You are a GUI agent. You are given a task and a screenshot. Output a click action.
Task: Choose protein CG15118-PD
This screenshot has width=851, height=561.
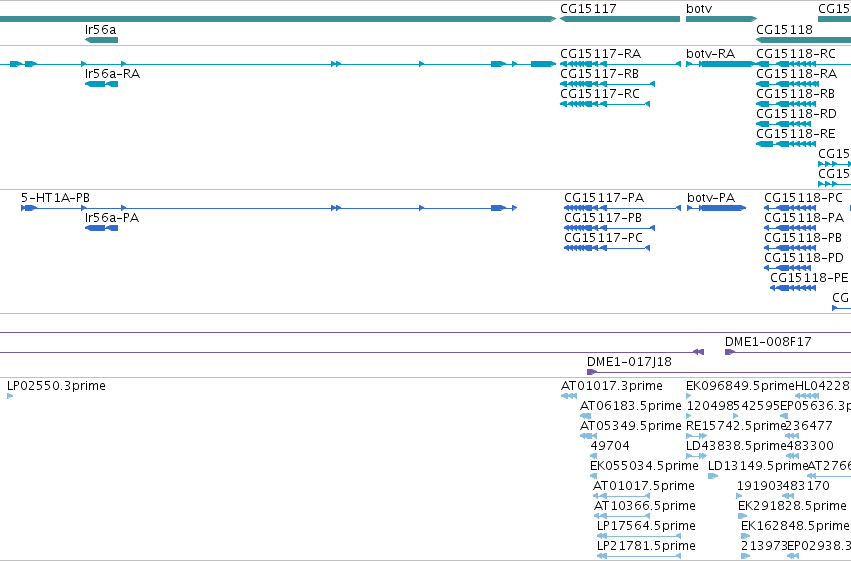coord(804,258)
